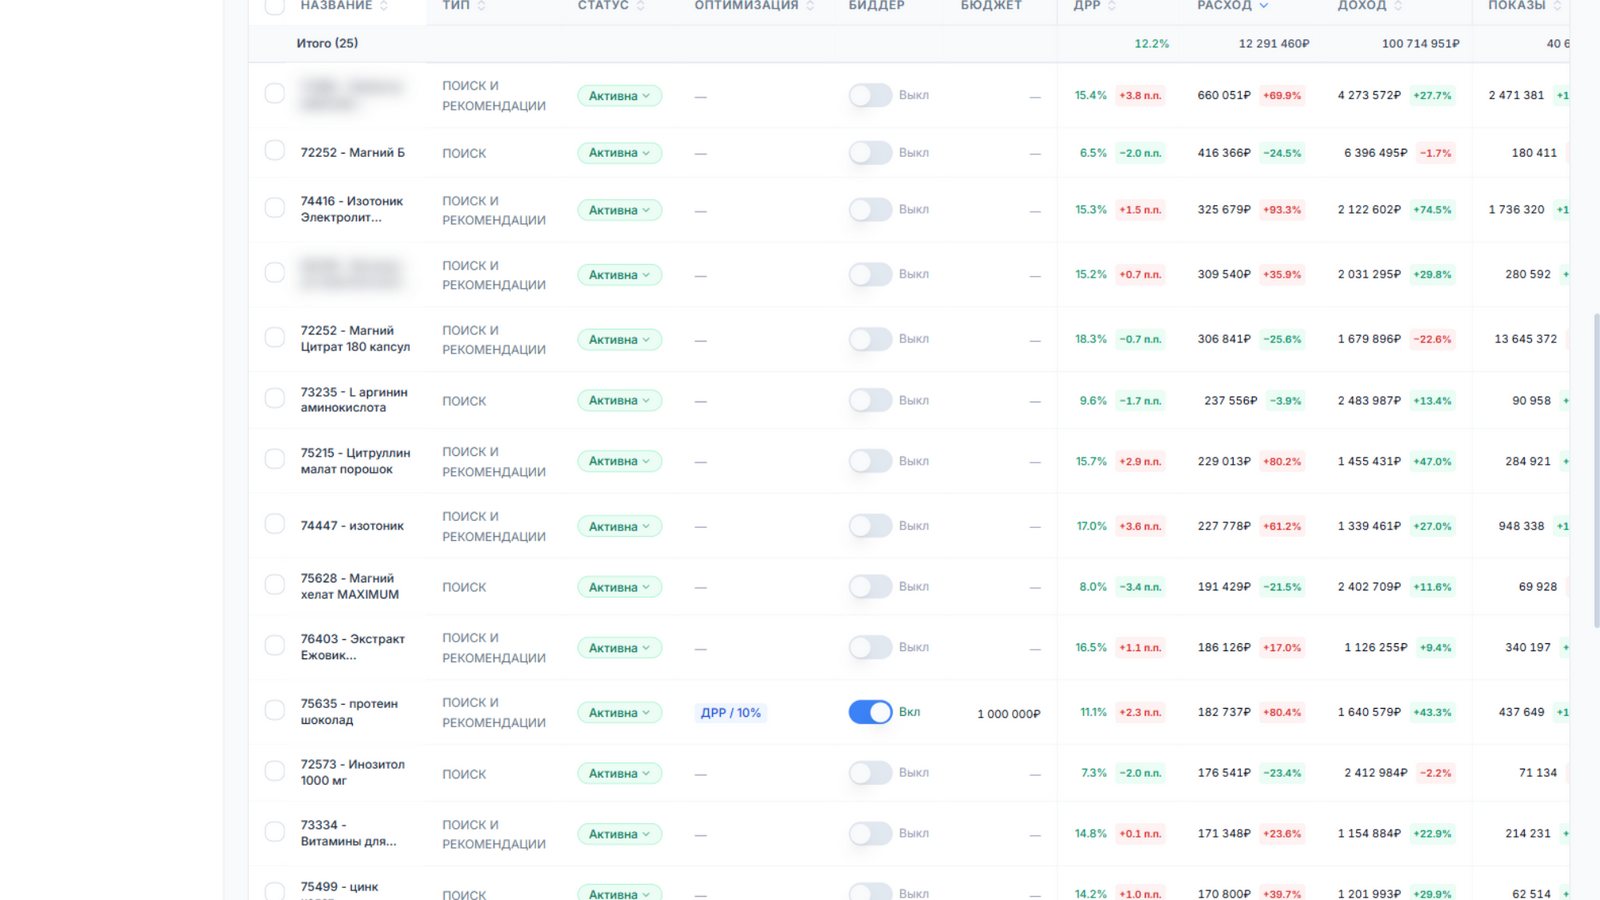Open campaign 75635 - протеин шоколад
Screen dimensions: 1600x900
349,712
